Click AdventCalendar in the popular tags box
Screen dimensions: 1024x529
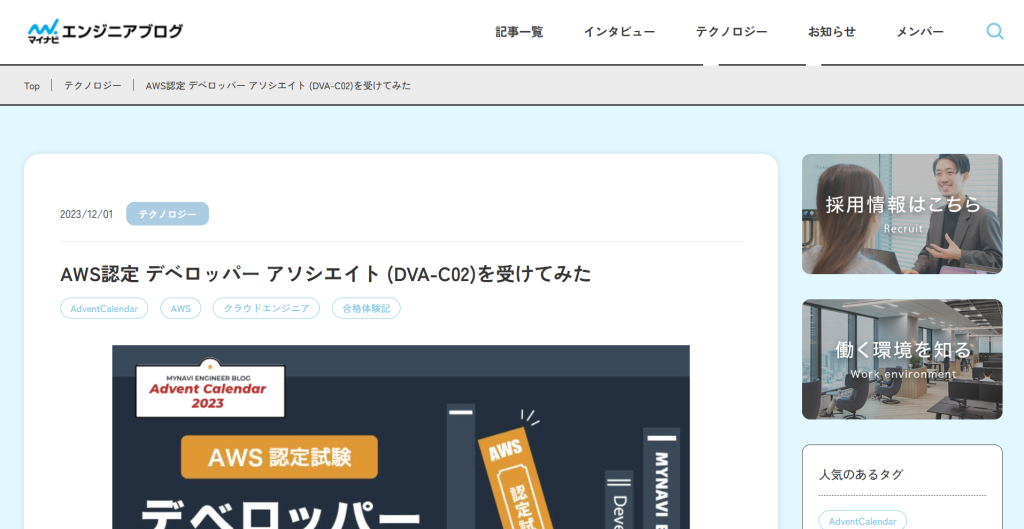pyautogui.click(x=863, y=521)
